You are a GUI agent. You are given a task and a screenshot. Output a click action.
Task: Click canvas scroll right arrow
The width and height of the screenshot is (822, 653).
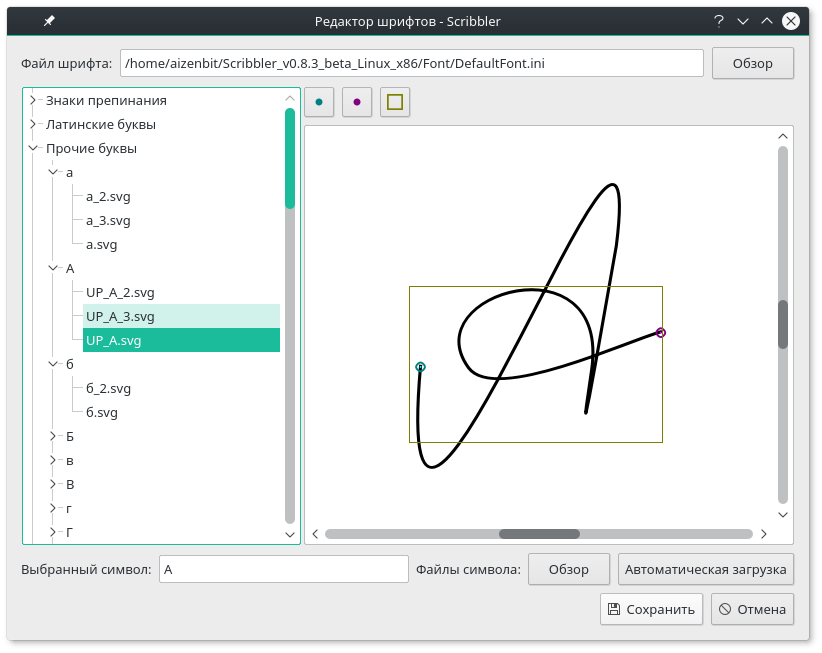764,534
